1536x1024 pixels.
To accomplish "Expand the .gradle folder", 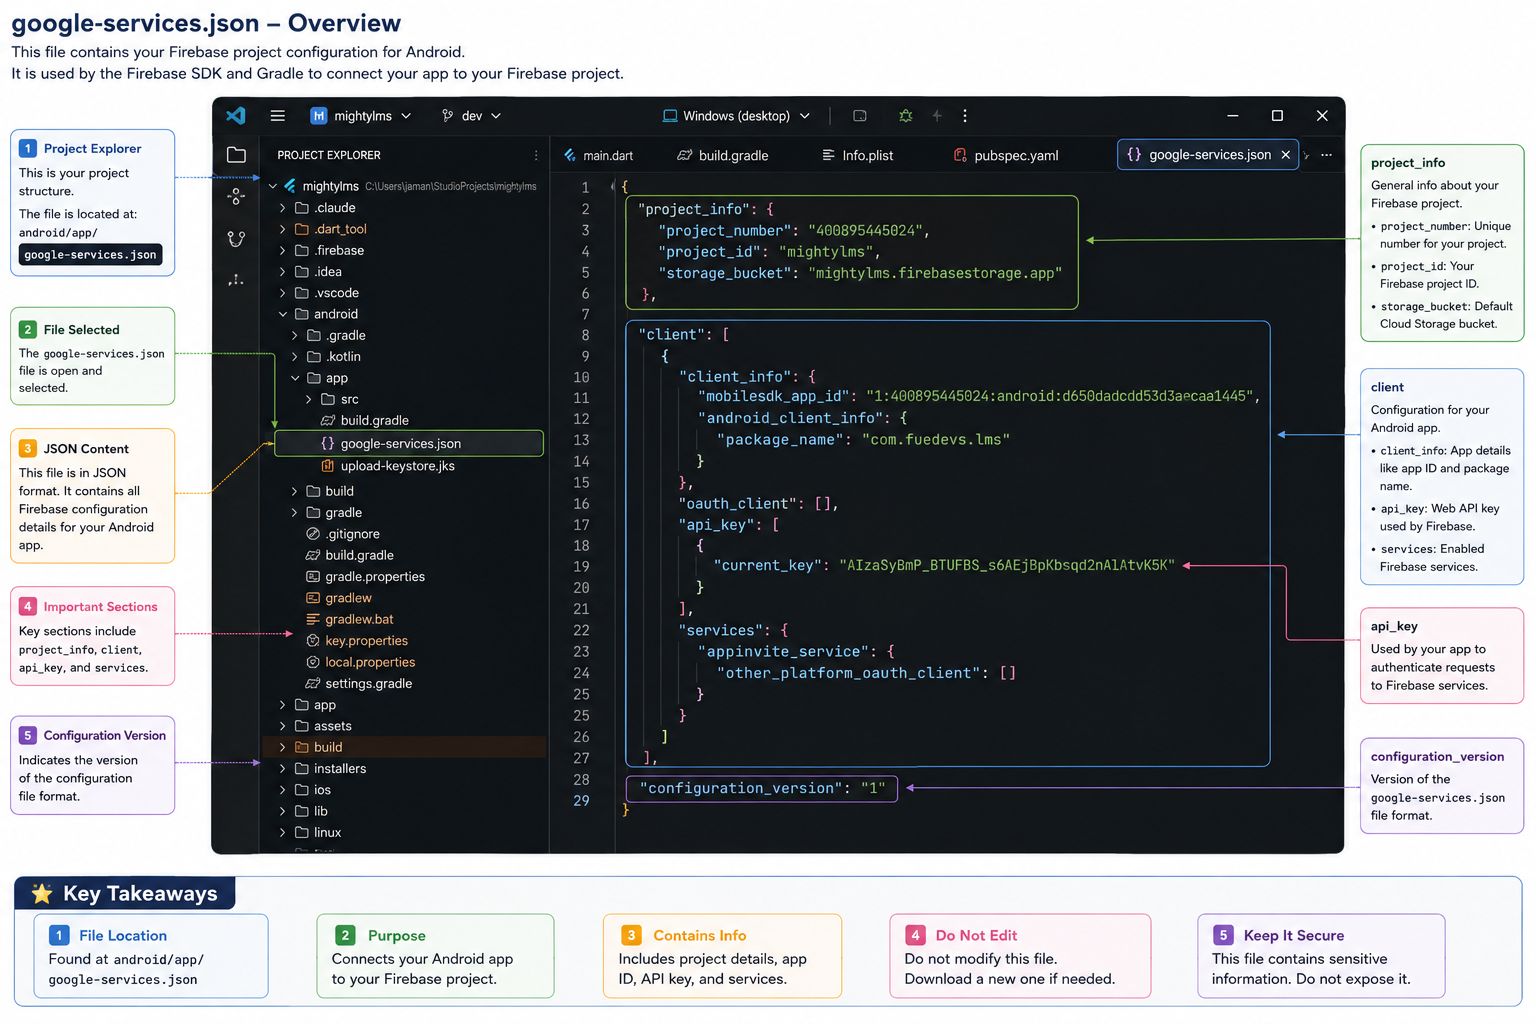I will point(295,336).
